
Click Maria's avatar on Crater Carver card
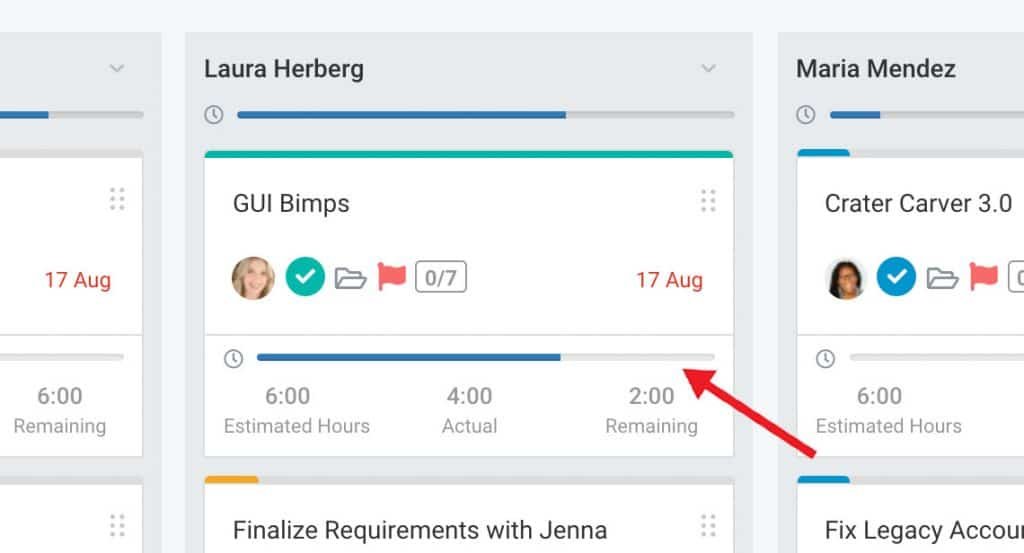coord(846,278)
